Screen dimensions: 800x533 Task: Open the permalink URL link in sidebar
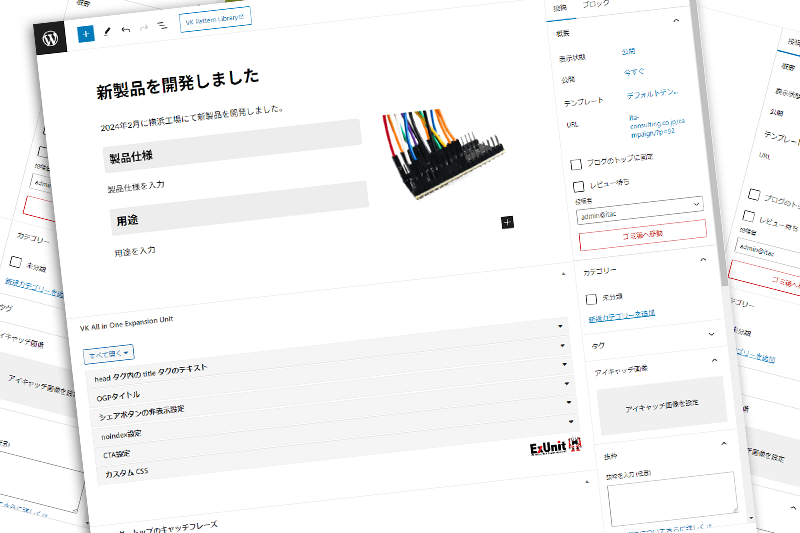coord(657,126)
